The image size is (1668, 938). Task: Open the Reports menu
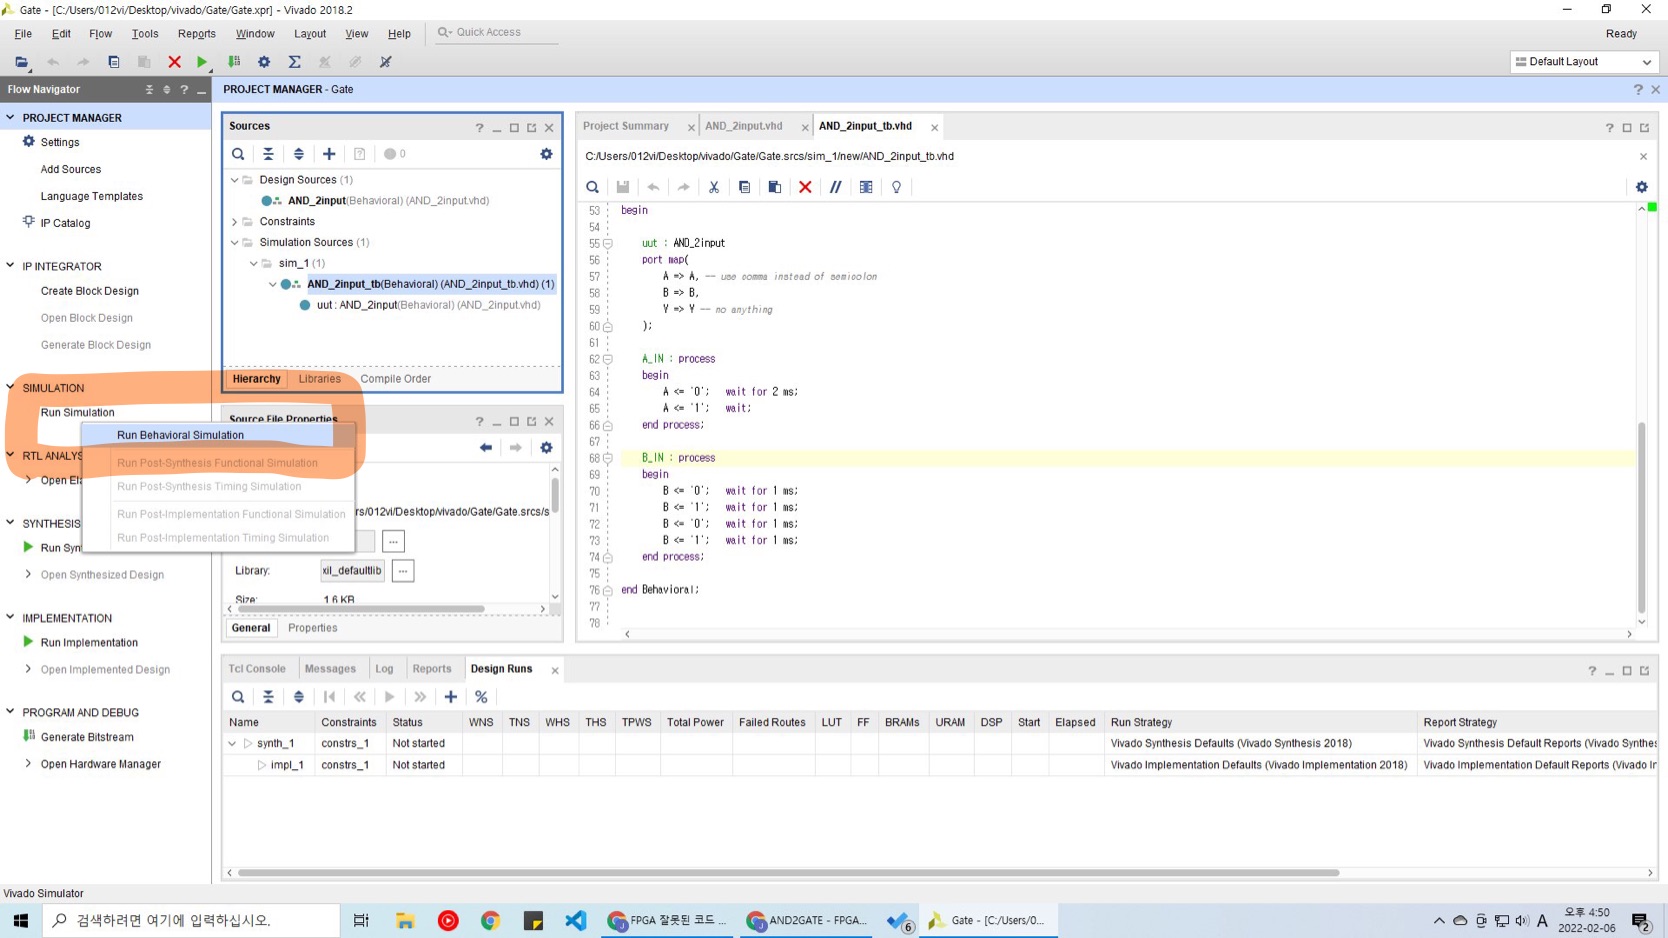coord(196,33)
